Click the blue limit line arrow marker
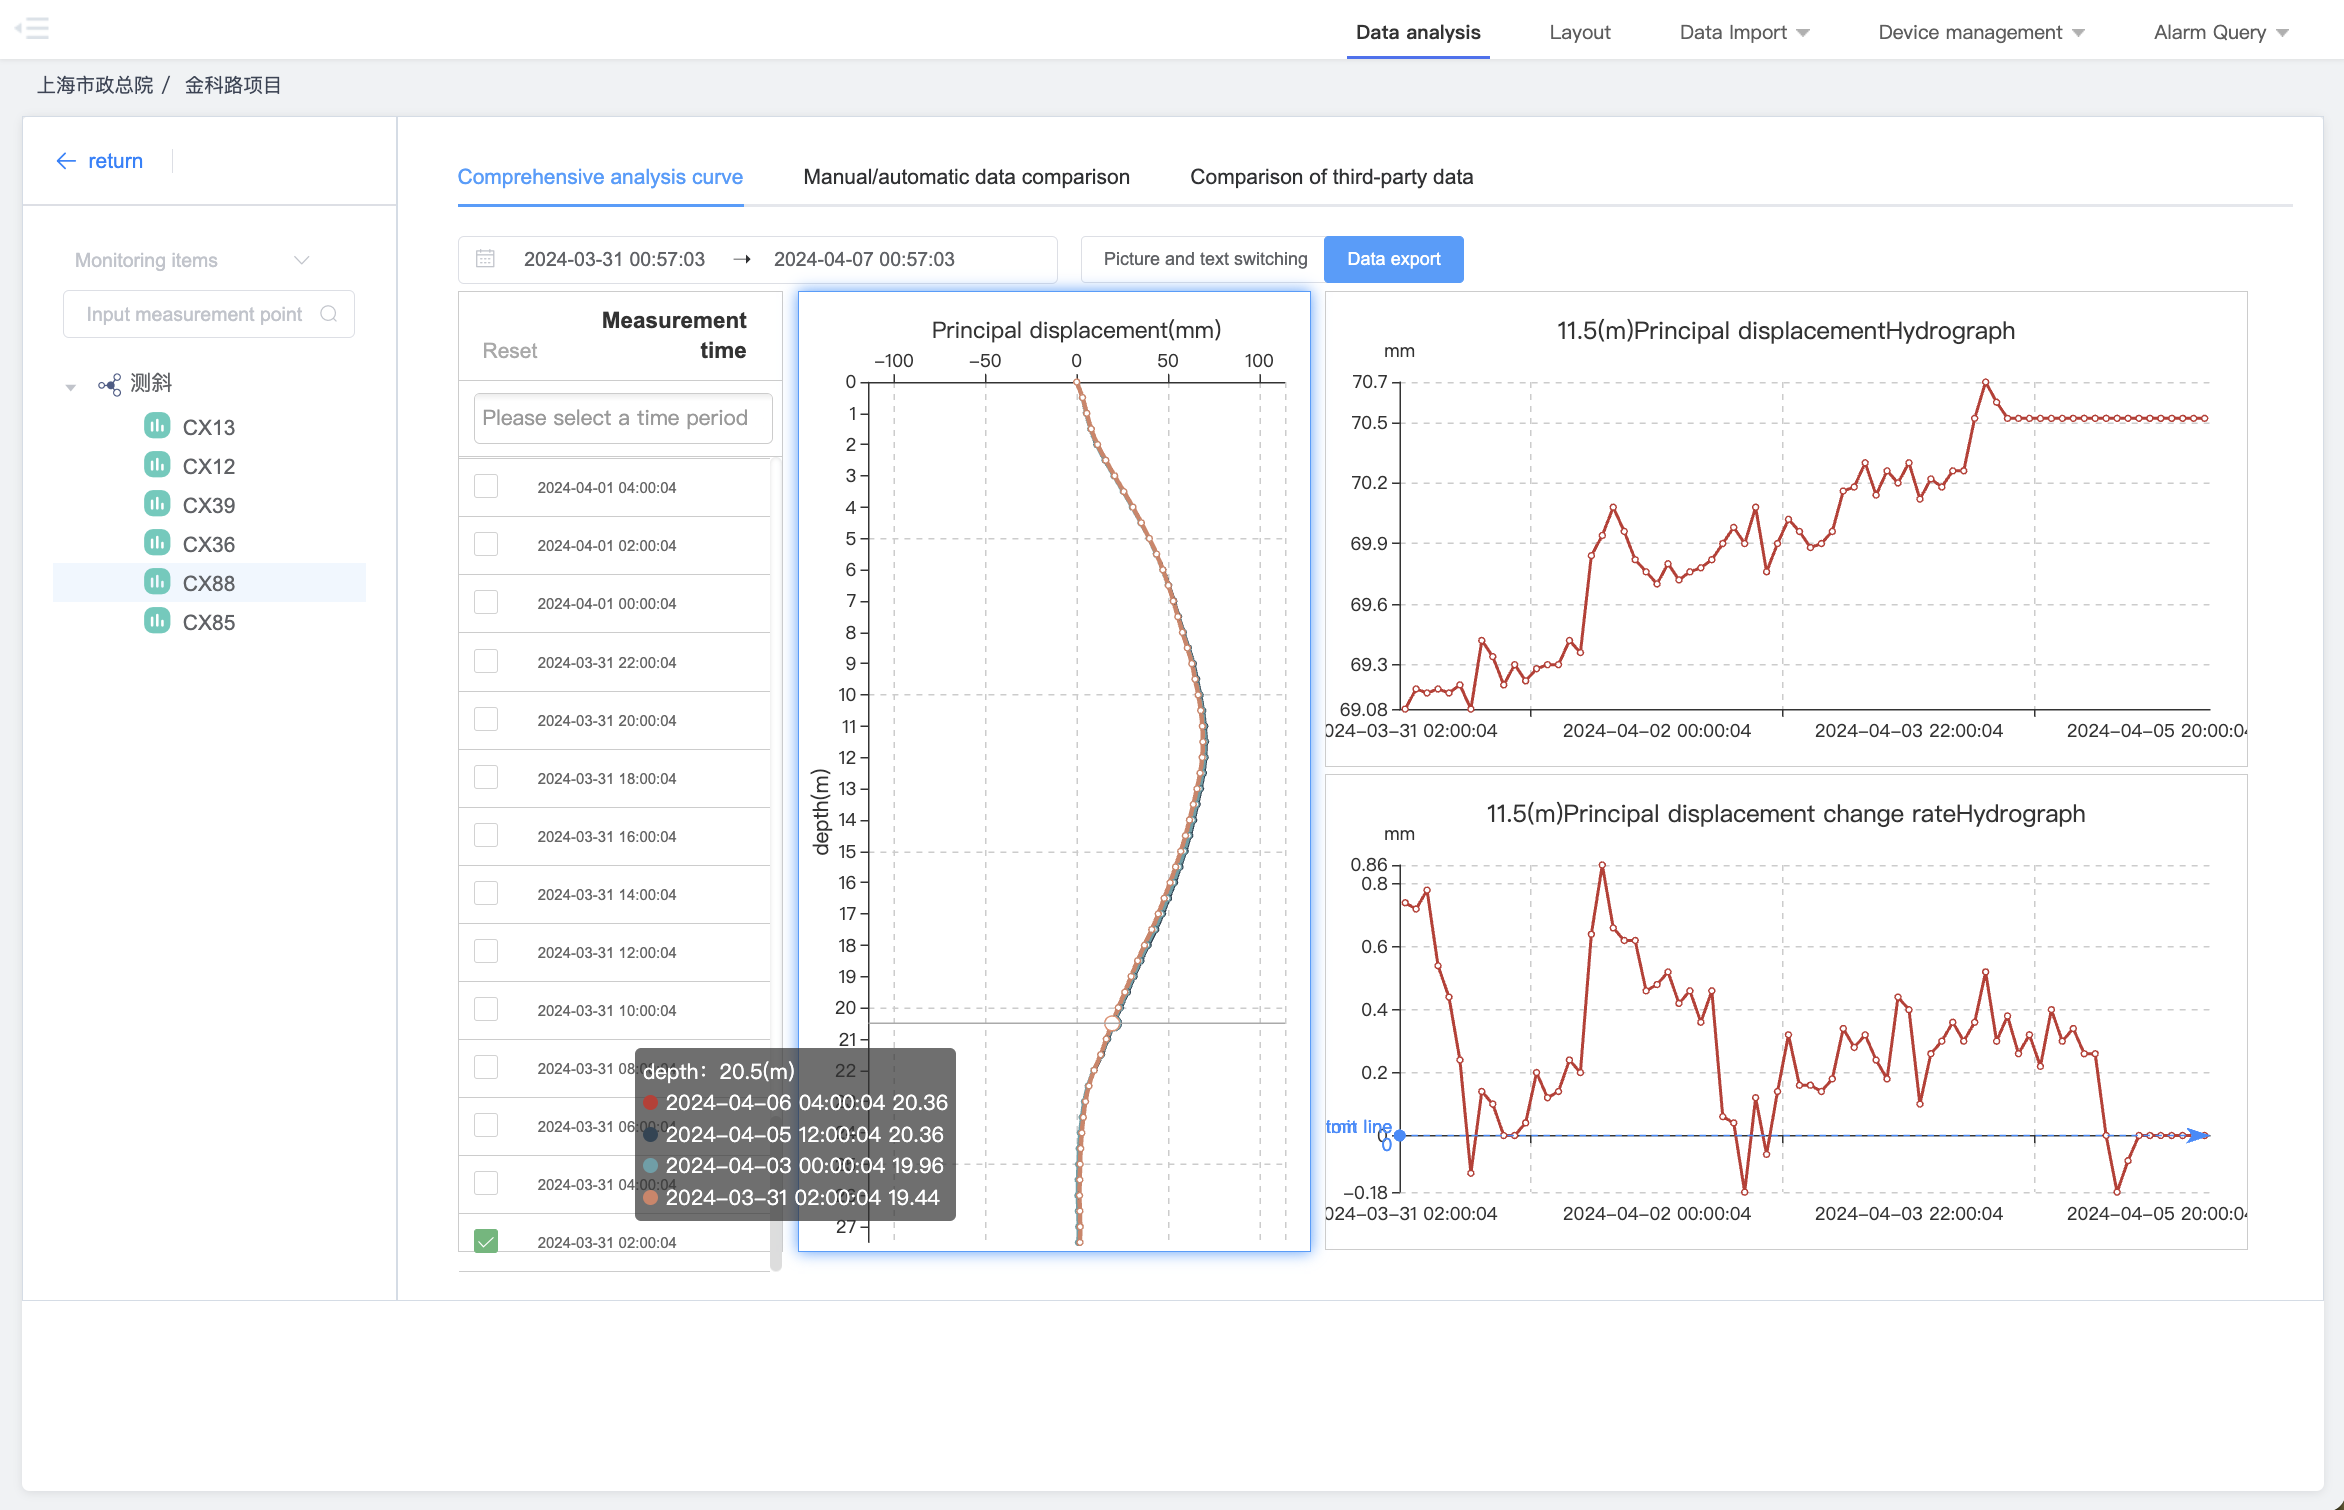The width and height of the screenshot is (2344, 1510). point(2197,1135)
